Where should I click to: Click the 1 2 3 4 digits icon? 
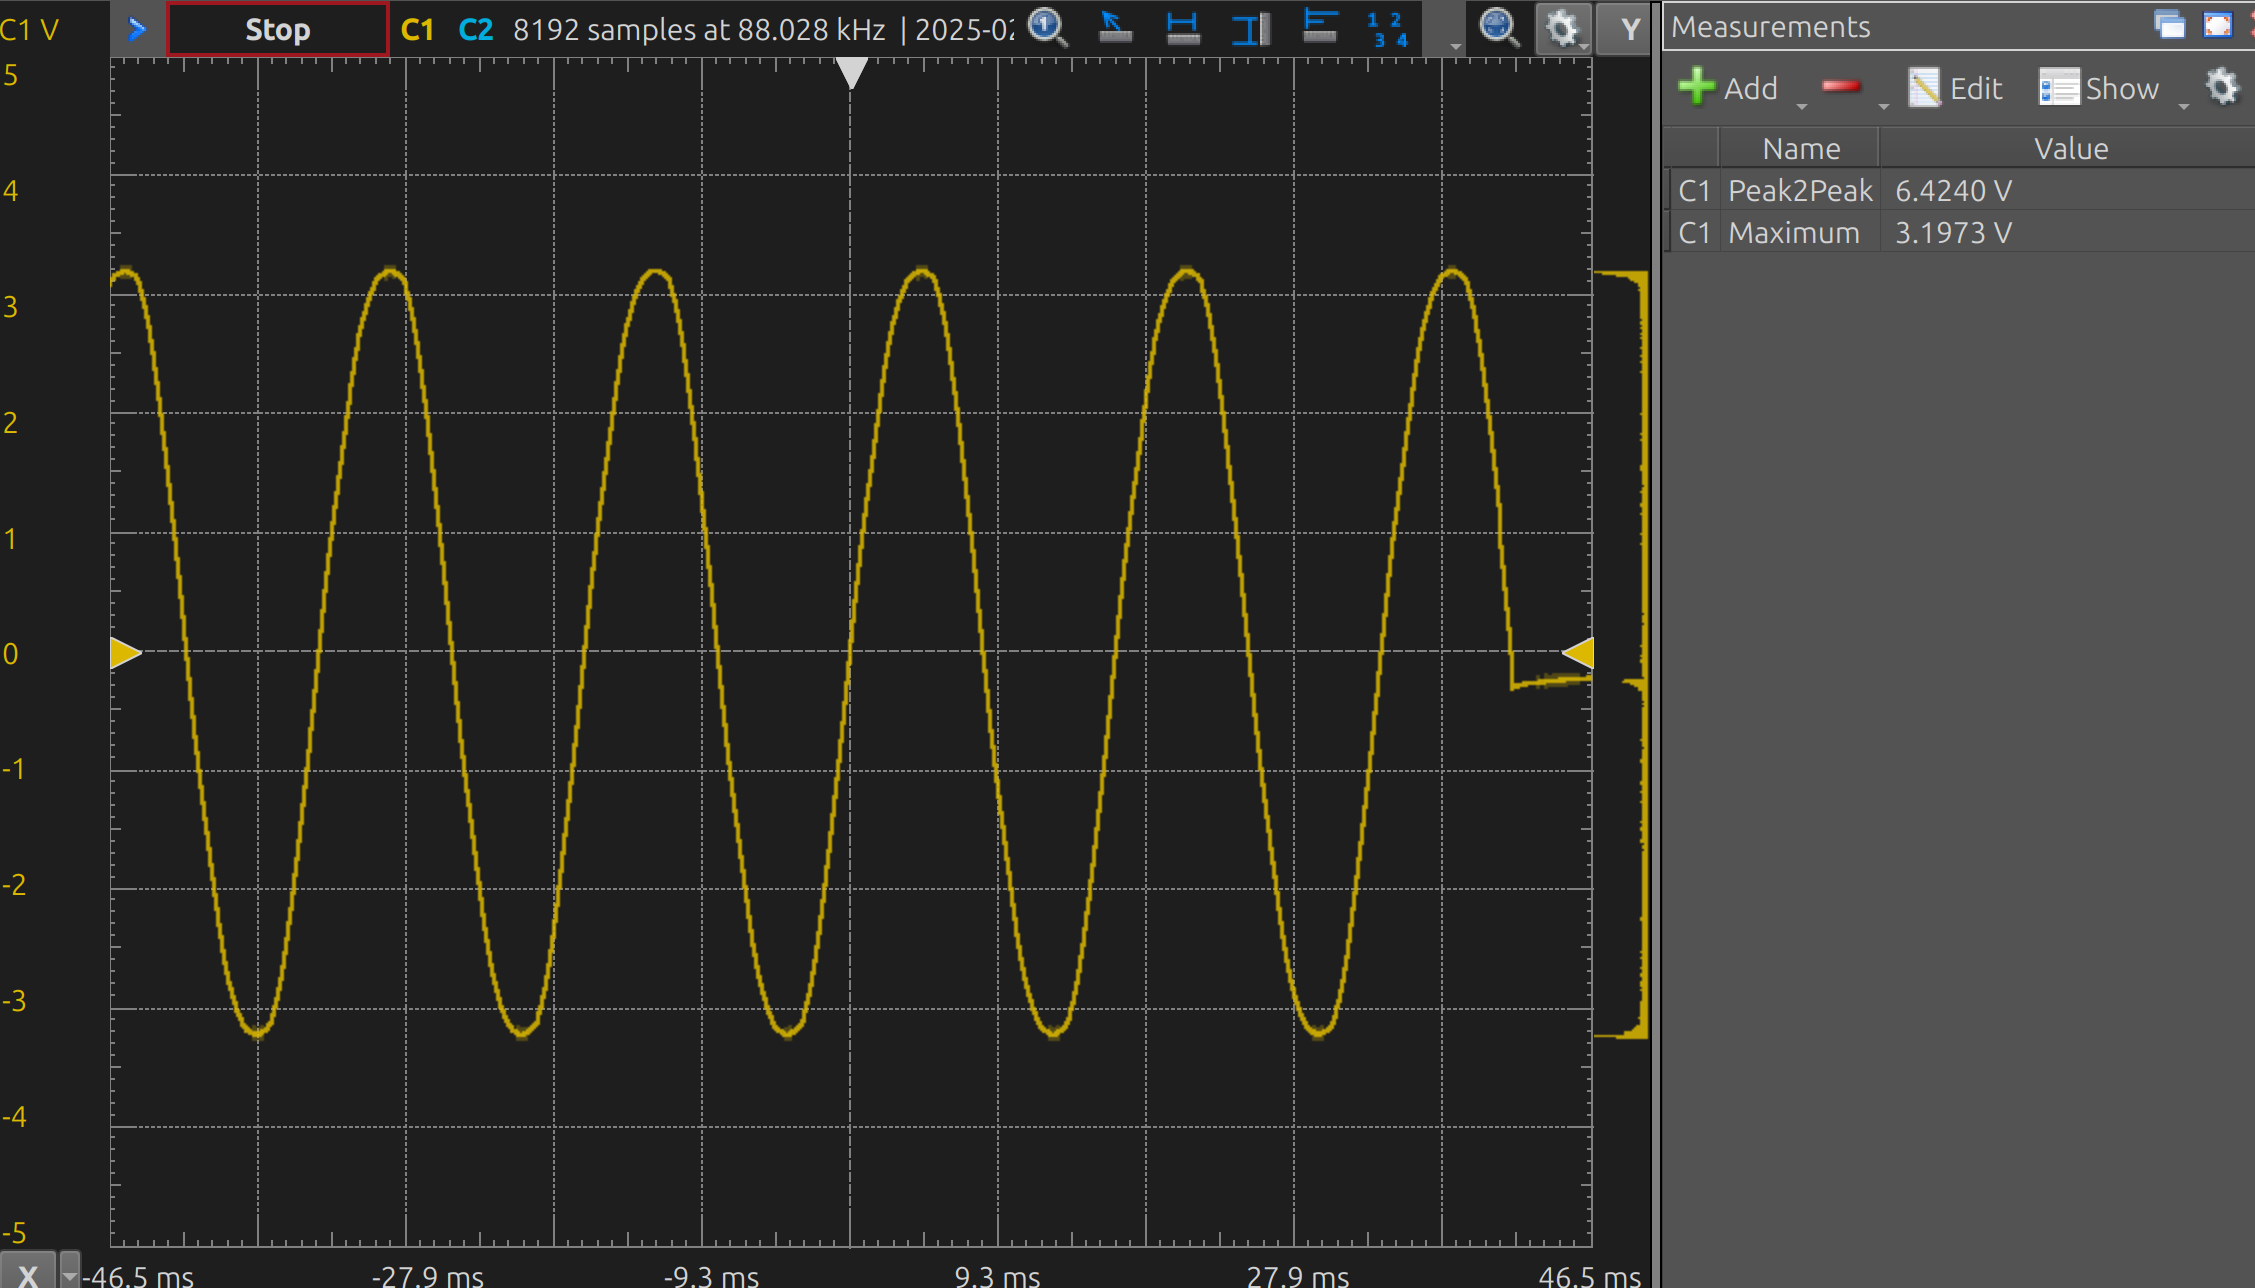tap(1388, 29)
